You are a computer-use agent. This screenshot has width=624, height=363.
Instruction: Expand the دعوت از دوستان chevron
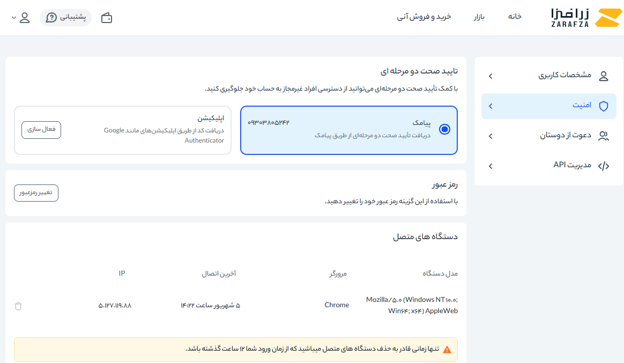click(x=490, y=136)
